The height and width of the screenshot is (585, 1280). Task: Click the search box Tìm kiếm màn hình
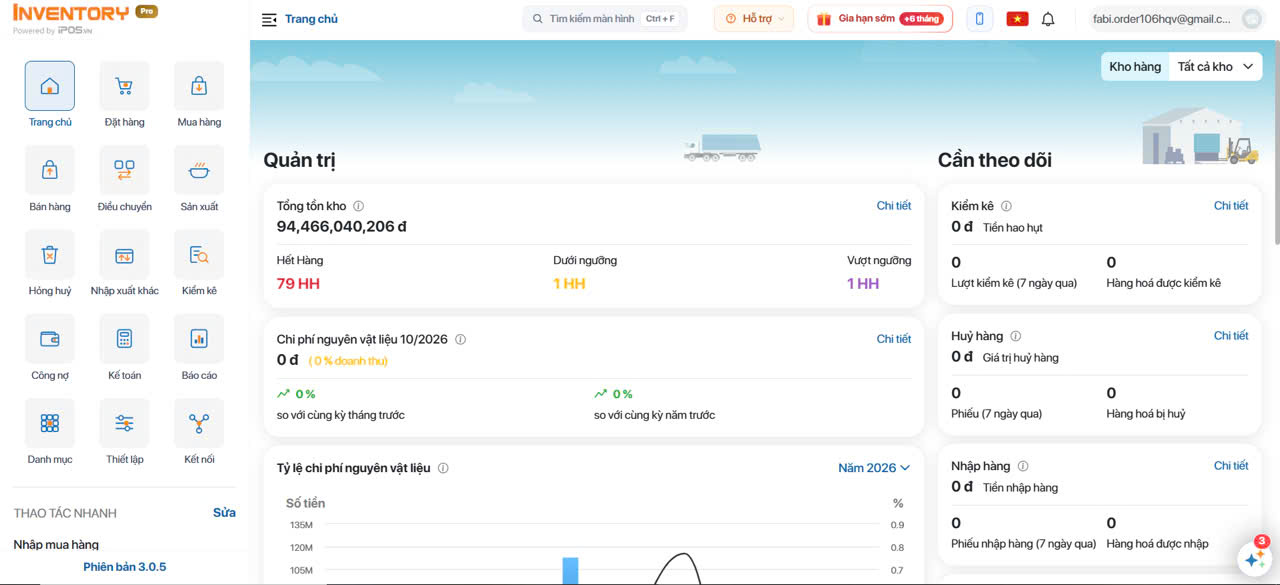click(605, 19)
